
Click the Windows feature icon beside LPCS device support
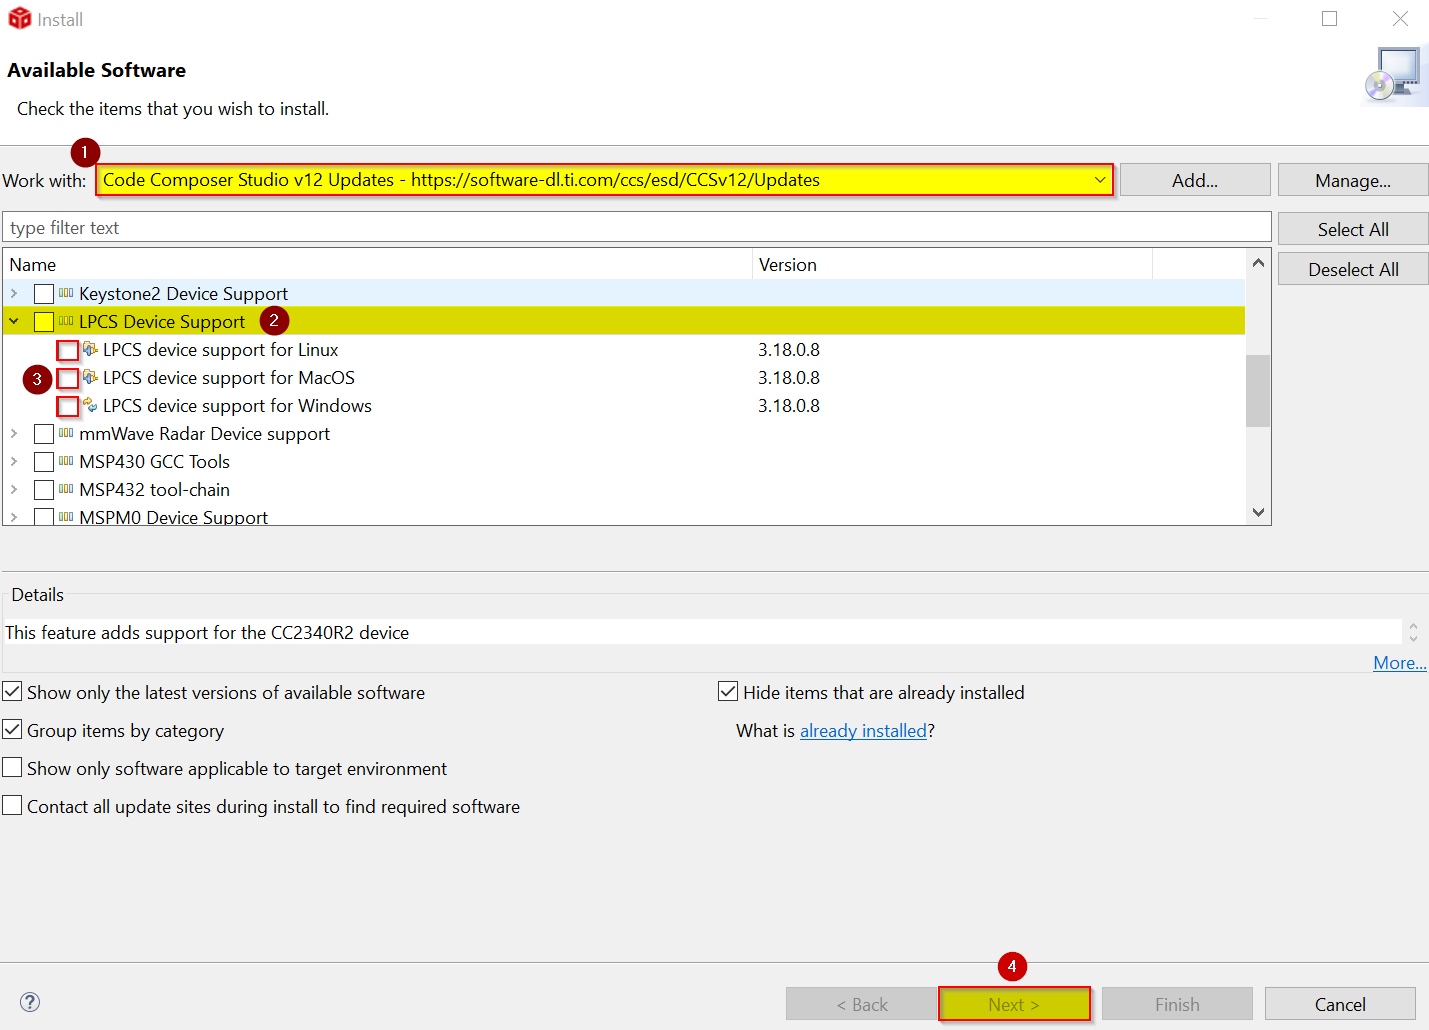pyautogui.click(x=90, y=405)
